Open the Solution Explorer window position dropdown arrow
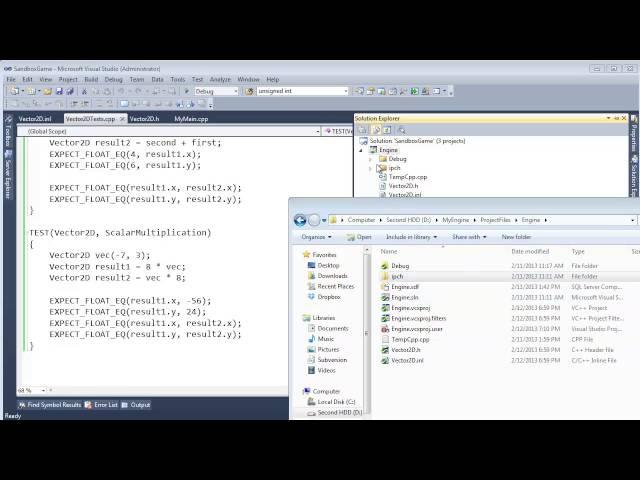640x480 pixels. coord(608,118)
